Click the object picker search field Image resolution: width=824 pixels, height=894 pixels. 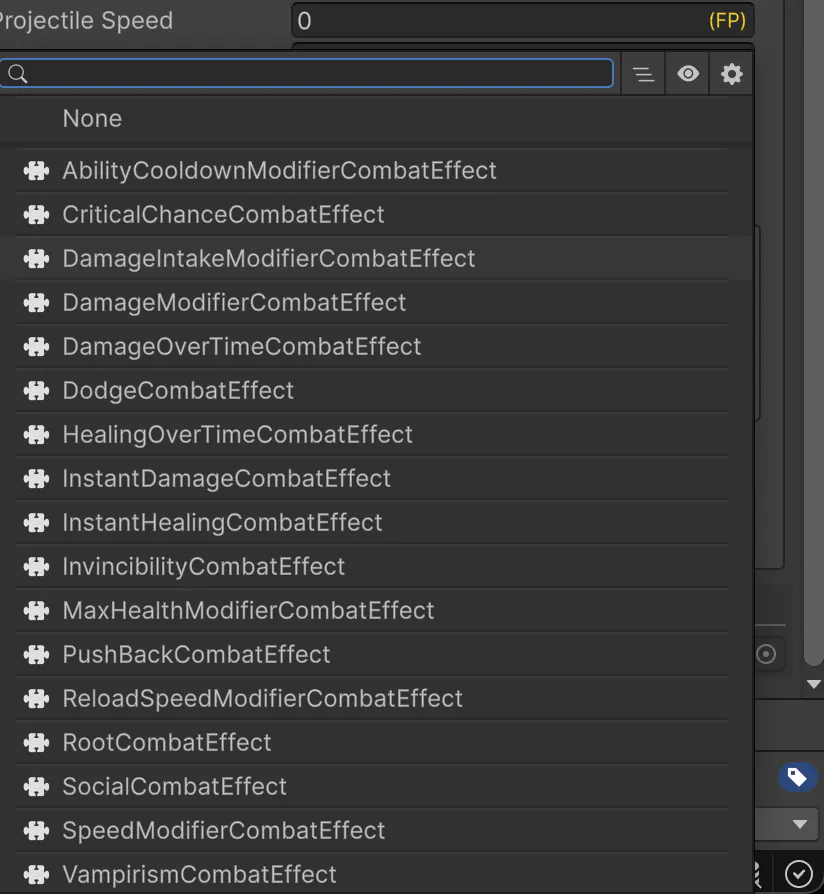tap(307, 73)
